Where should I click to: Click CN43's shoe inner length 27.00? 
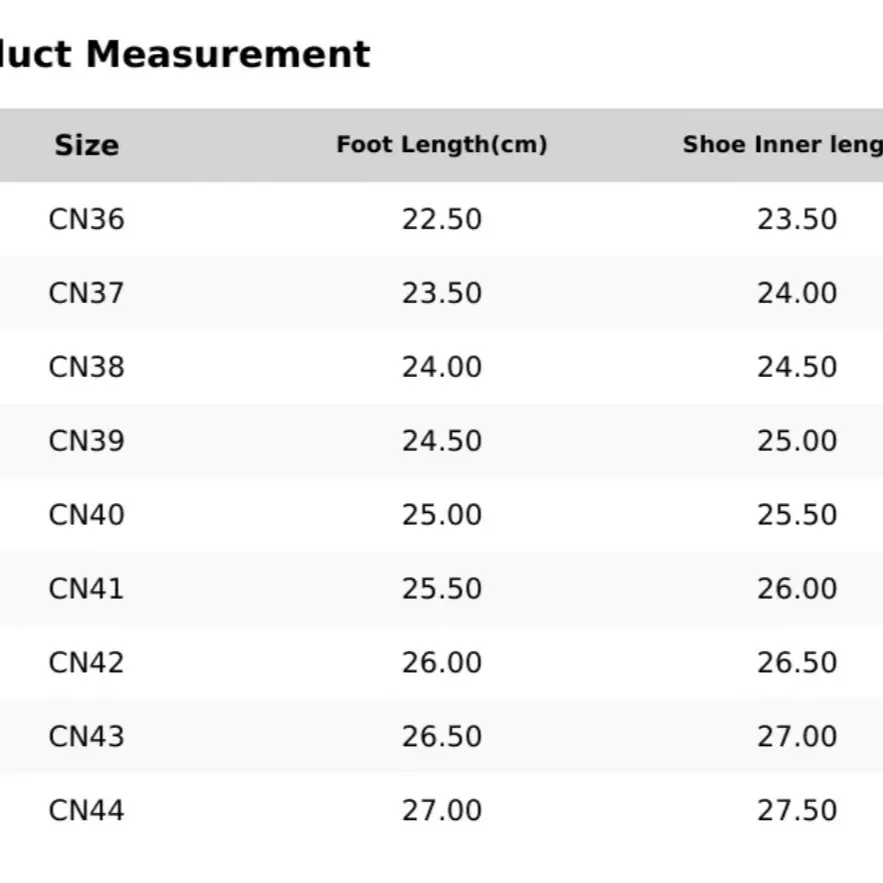pyautogui.click(x=796, y=736)
